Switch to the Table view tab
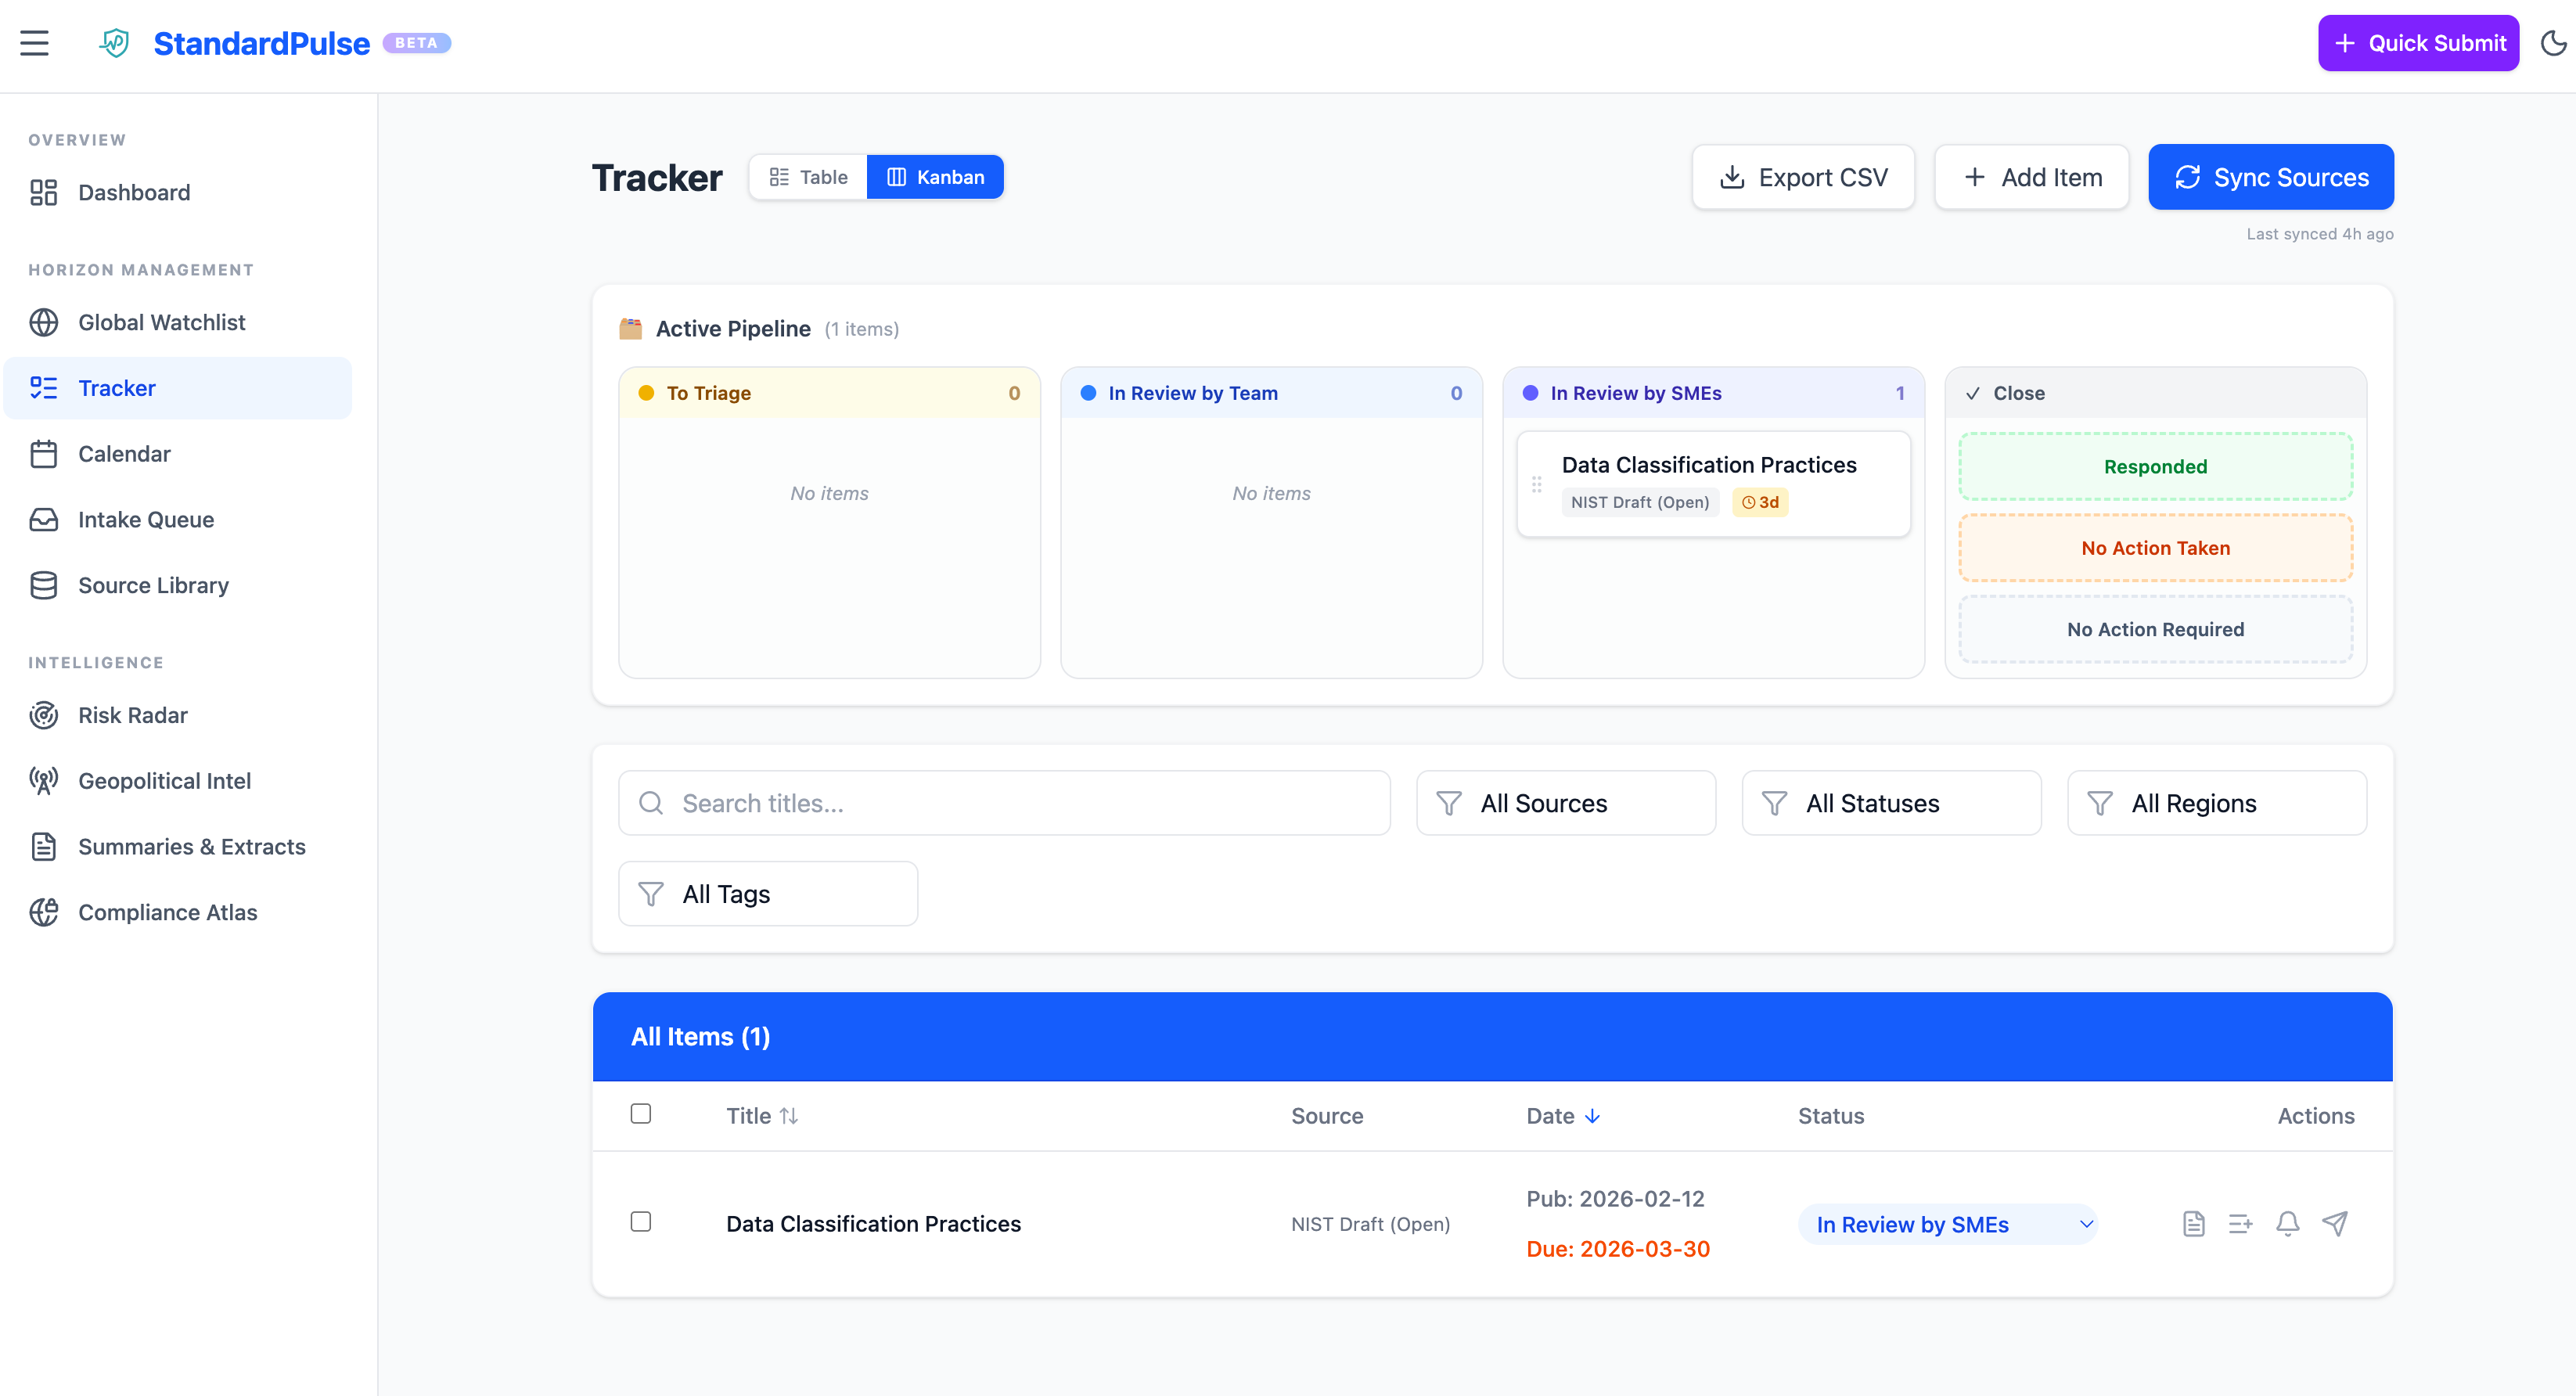The width and height of the screenshot is (2576, 1396). [807, 176]
